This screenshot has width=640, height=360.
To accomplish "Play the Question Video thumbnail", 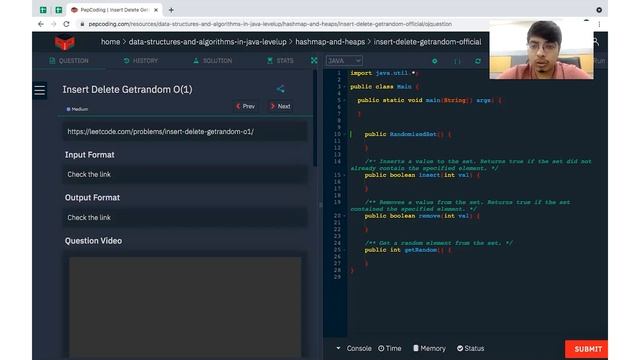I will [185, 307].
